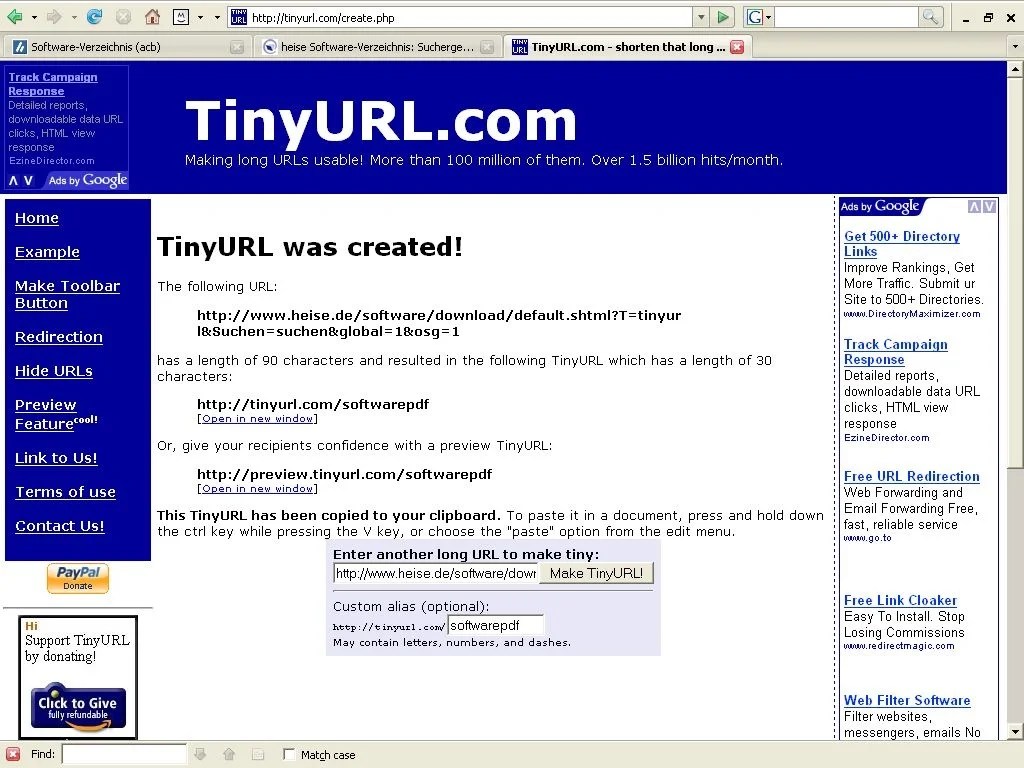Open the Home link in sidebar
This screenshot has height=768, width=1024.
coord(37,218)
